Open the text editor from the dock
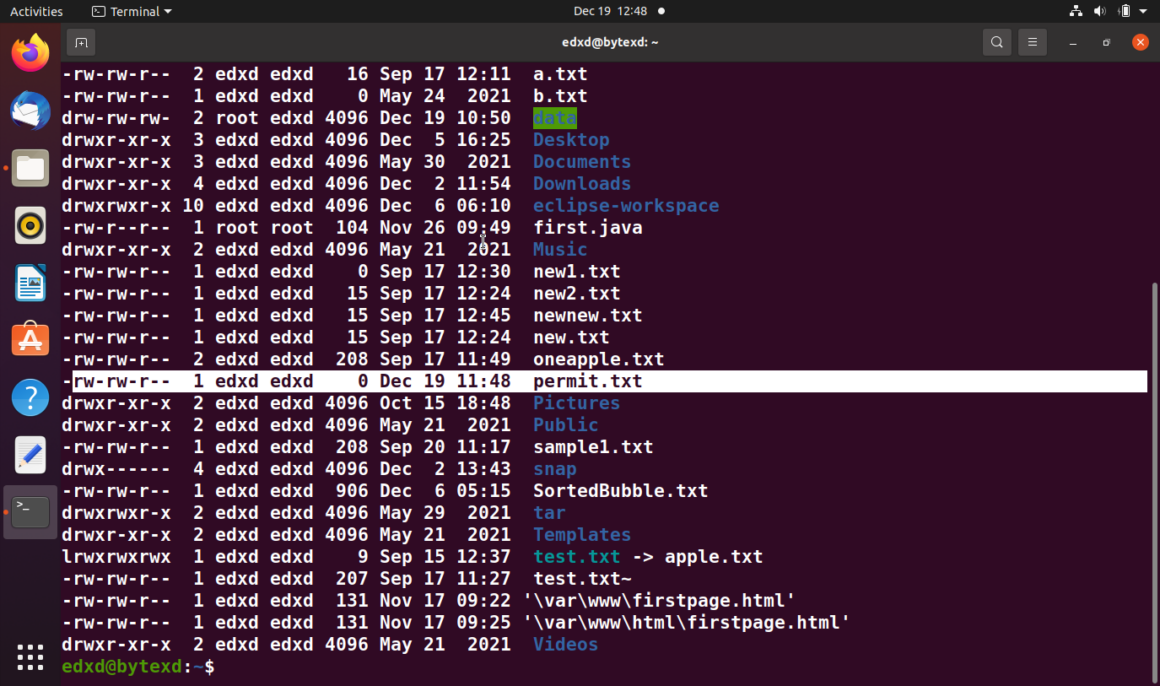The width and height of the screenshot is (1160, 686). 29,454
